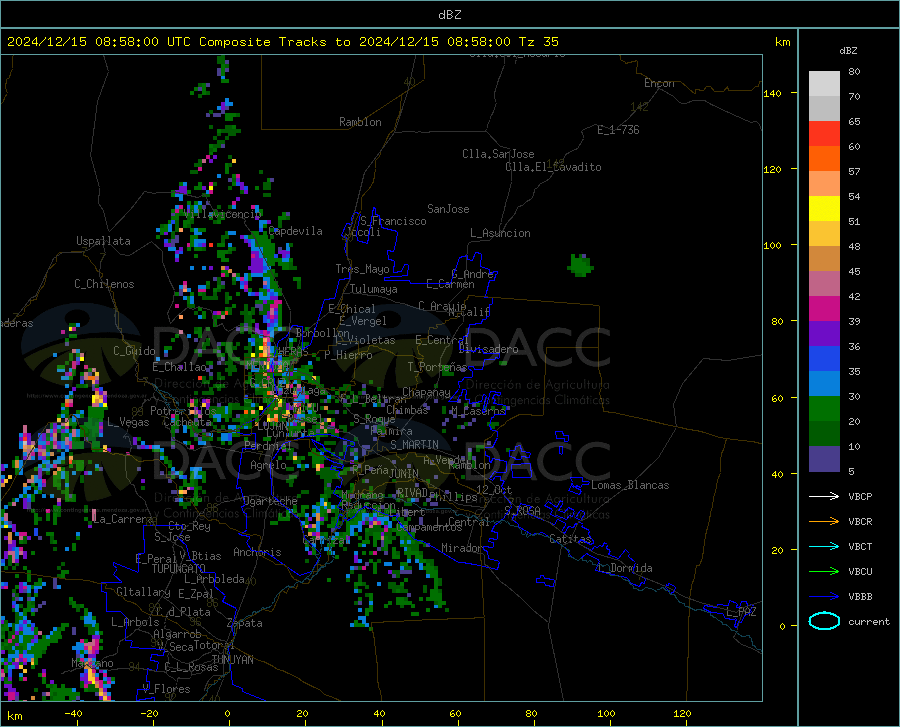Click the C_Chilenos label
Image resolution: width=900 pixels, height=727 pixels.
point(104,284)
